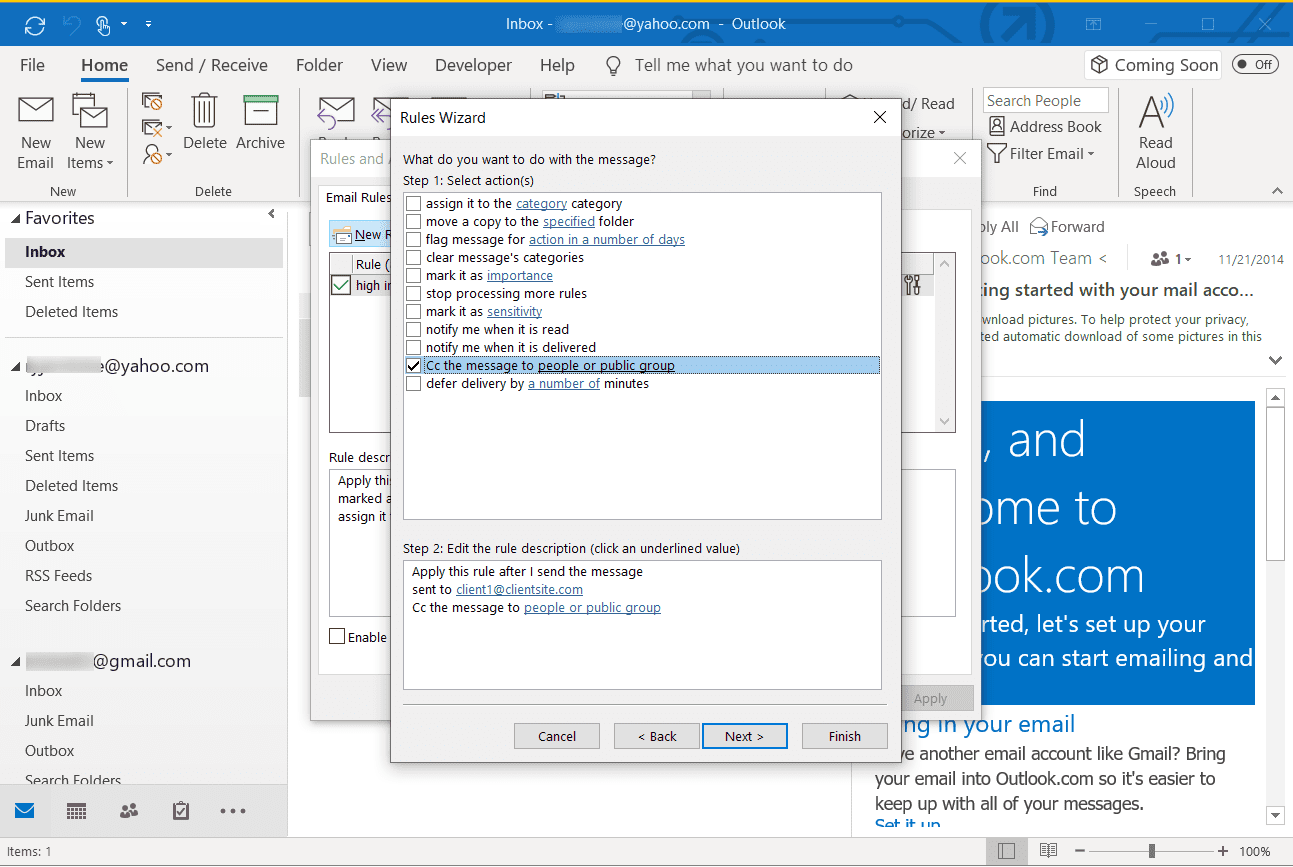The image size is (1293, 867).
Task: Switch to the Send / Receive tab
Action: (211, 65)
